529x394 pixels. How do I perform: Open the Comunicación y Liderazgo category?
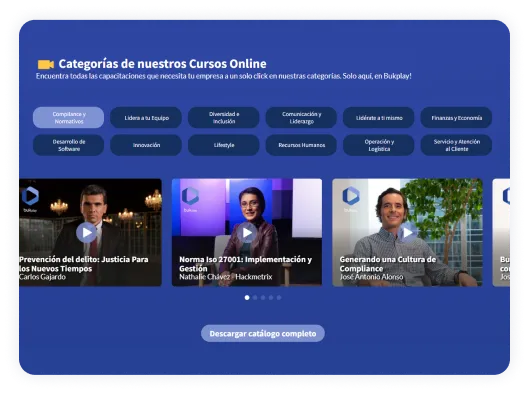(301, 118)
